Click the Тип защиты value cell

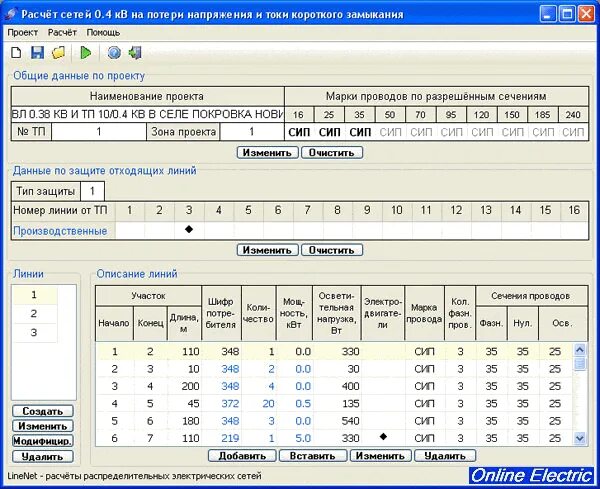92,191
